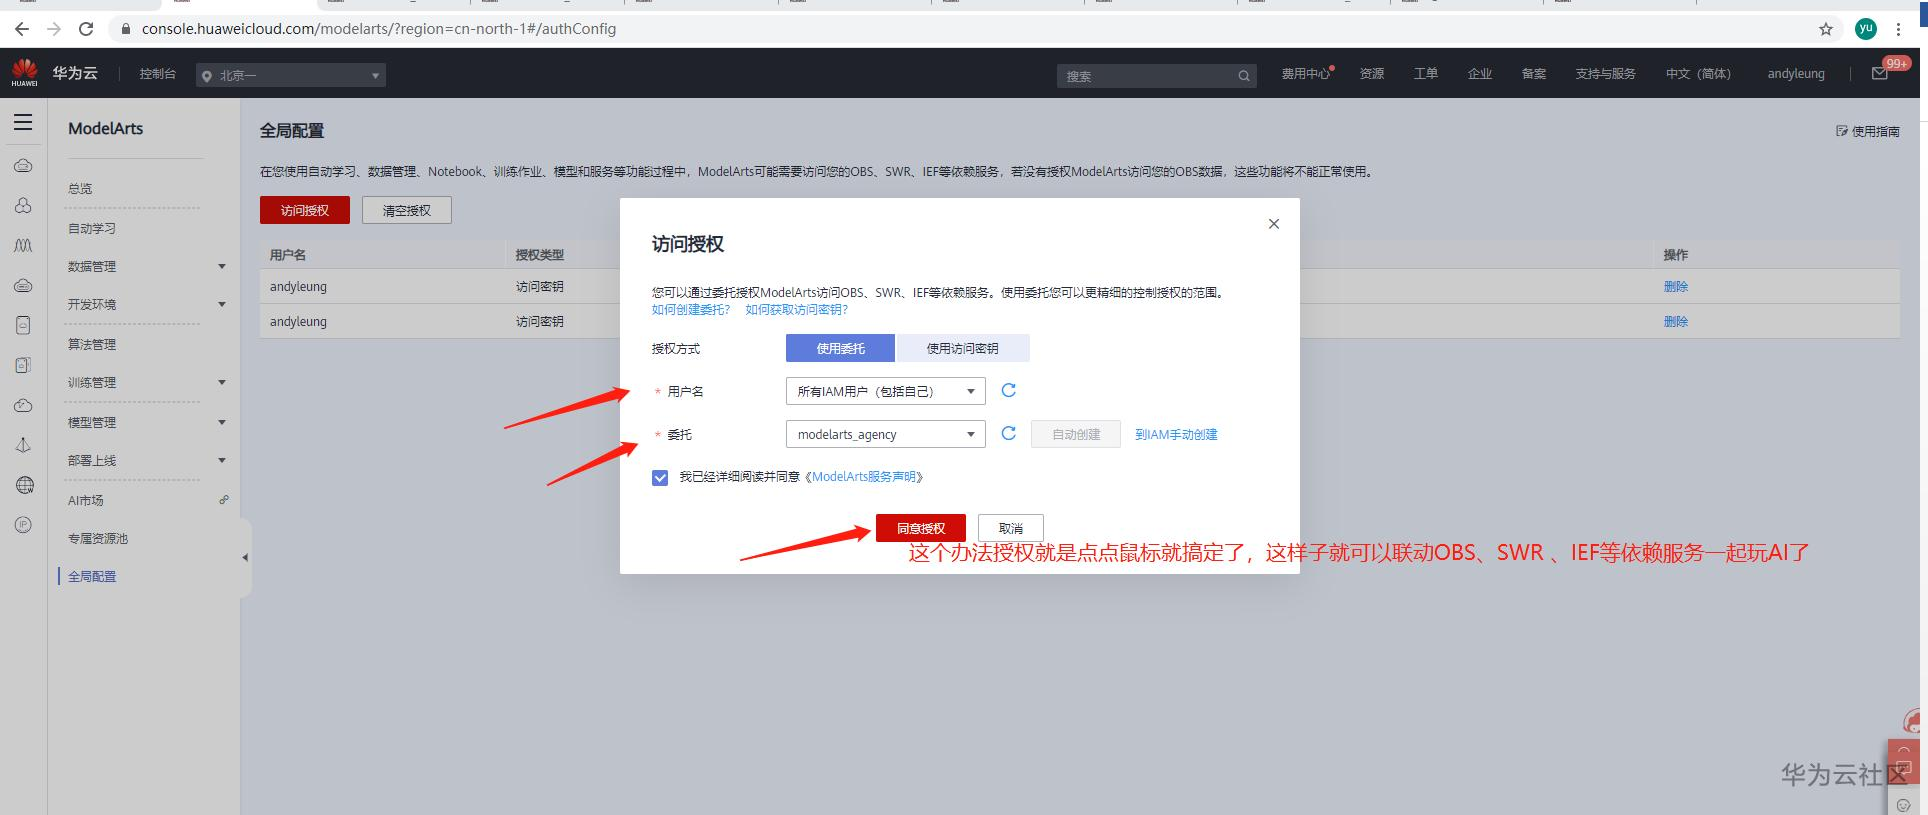This screenshot has width=1928, height=815.
Task: Cancel the dialog with 取消
Action: [x=1011, y=528]
